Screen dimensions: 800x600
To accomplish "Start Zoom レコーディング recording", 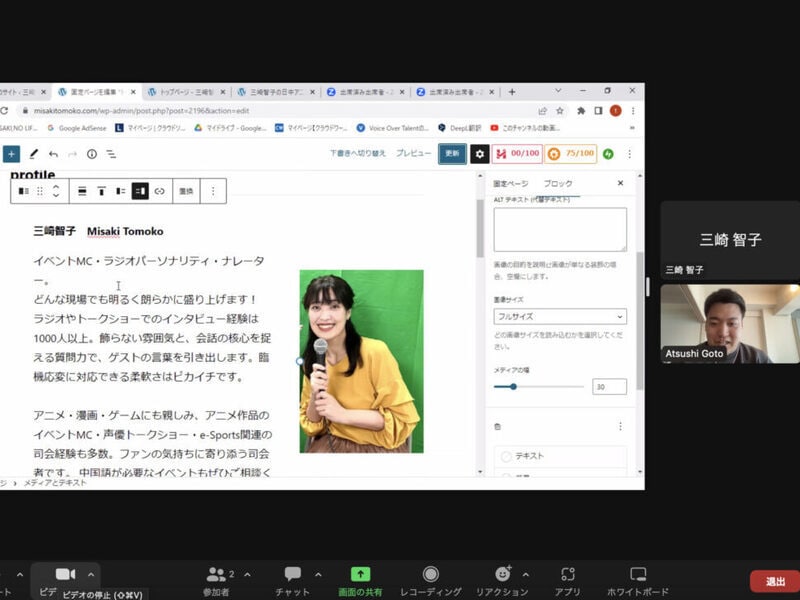I will tap(431, 581).
